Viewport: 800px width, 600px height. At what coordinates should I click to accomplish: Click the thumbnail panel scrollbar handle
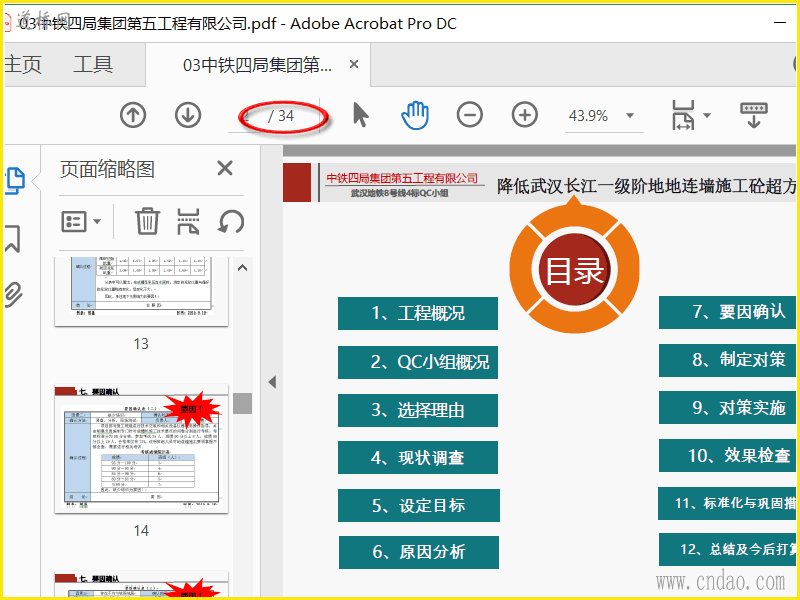click(x=243, y=404)
